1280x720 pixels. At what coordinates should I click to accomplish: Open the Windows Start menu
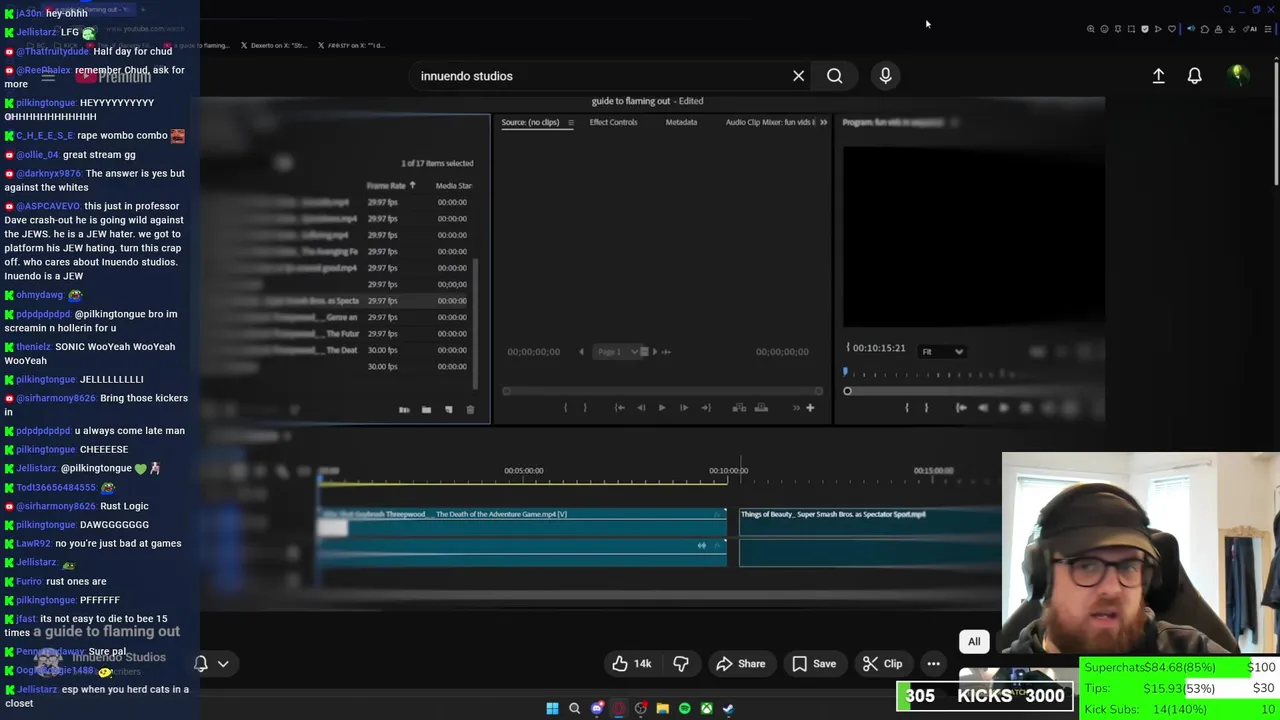pos(552,708)
